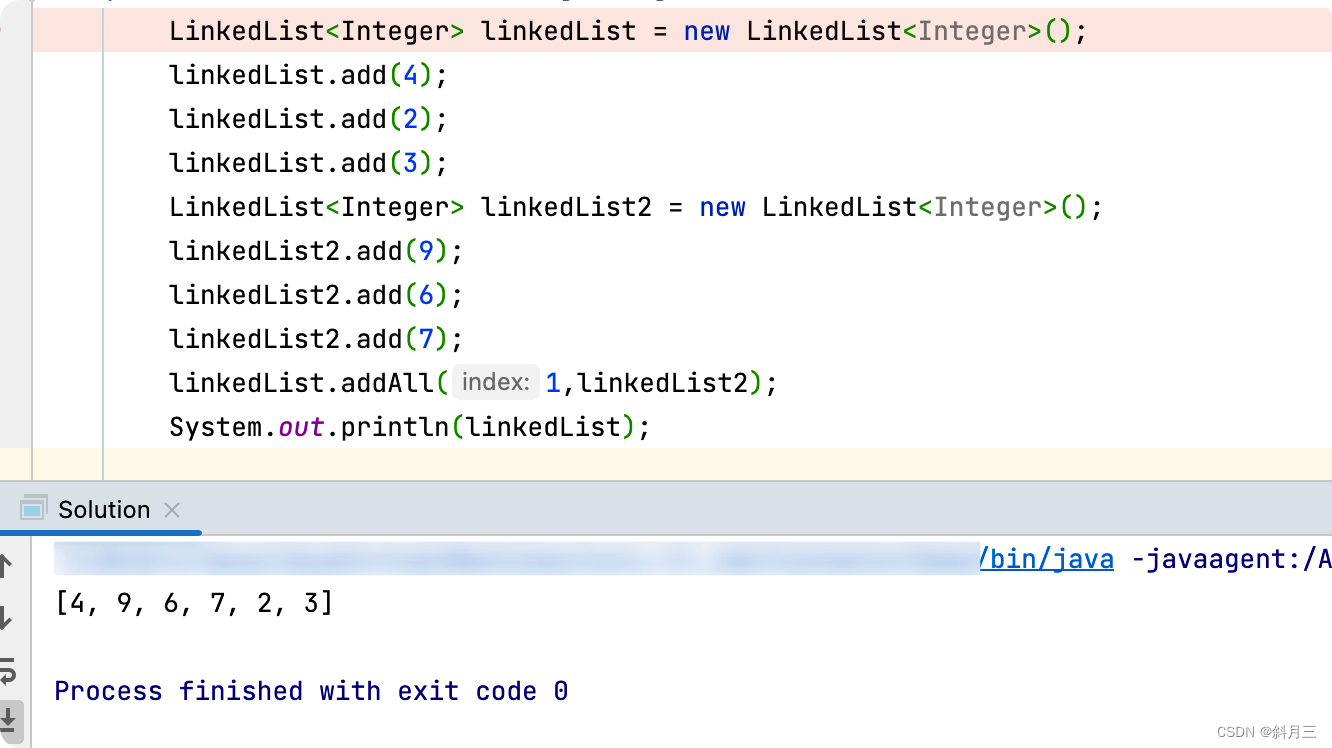Place cursor on linkedList2.add(7) line

316,339
